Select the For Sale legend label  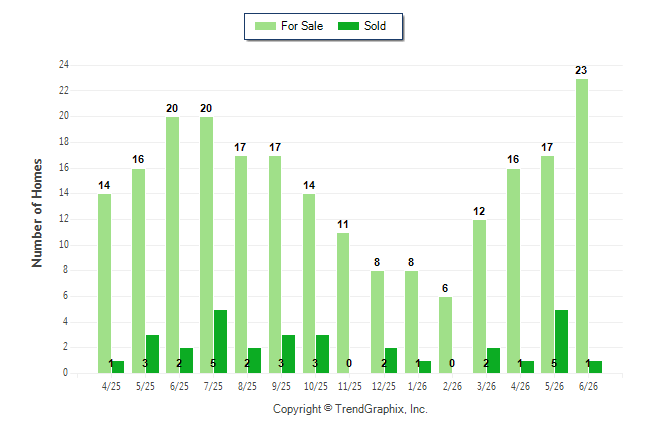click(302, 26)
